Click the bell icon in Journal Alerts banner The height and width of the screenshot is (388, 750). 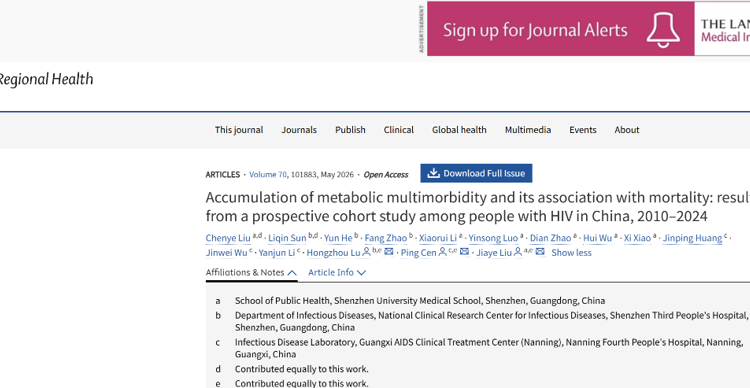tap(663, 30)
